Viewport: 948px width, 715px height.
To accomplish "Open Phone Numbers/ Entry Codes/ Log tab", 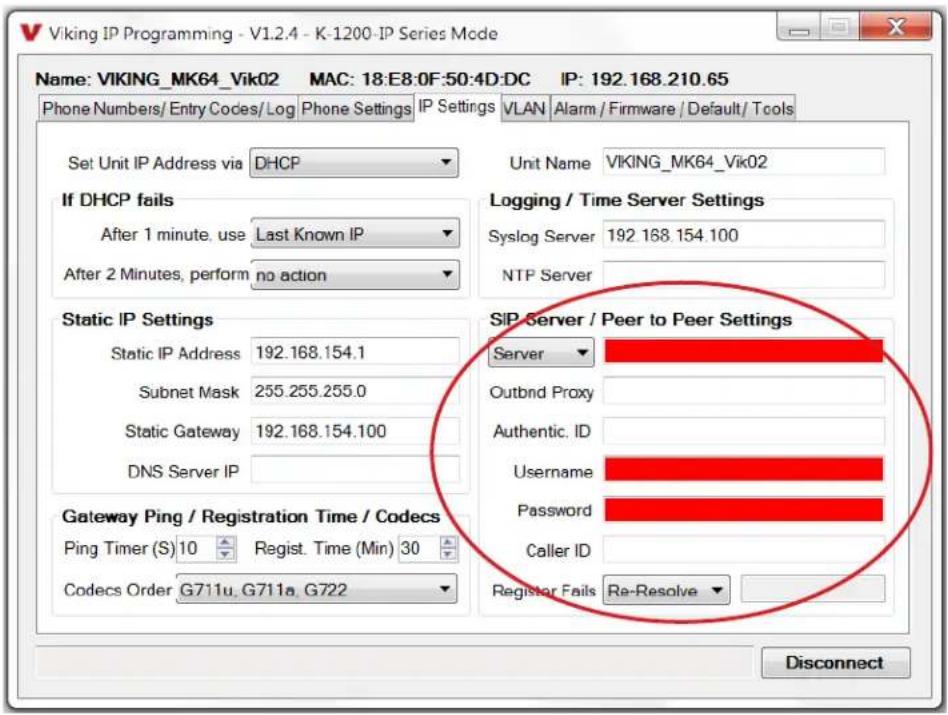I will pos(168,109).
